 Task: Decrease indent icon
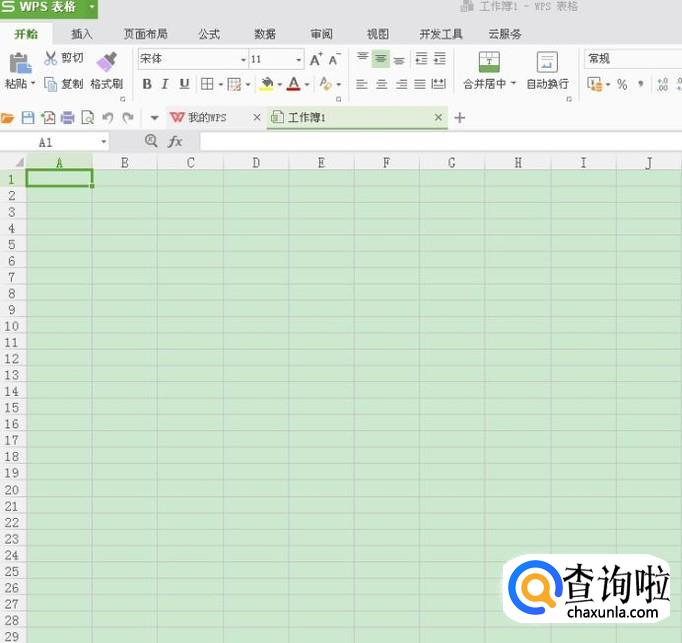pyautogui.click(x=421, y=58)
